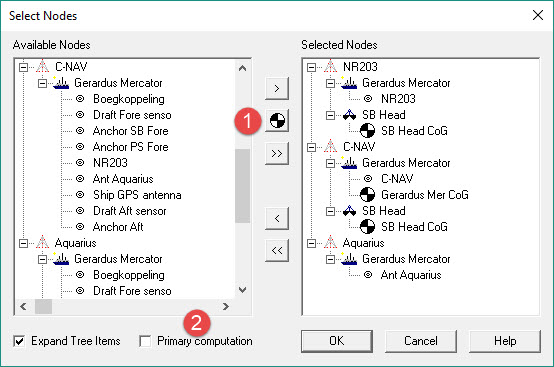Screen dimensions: 554x367
Task: Collapse the Aquarius node in Available Nodes
Action: coord(23,243)
